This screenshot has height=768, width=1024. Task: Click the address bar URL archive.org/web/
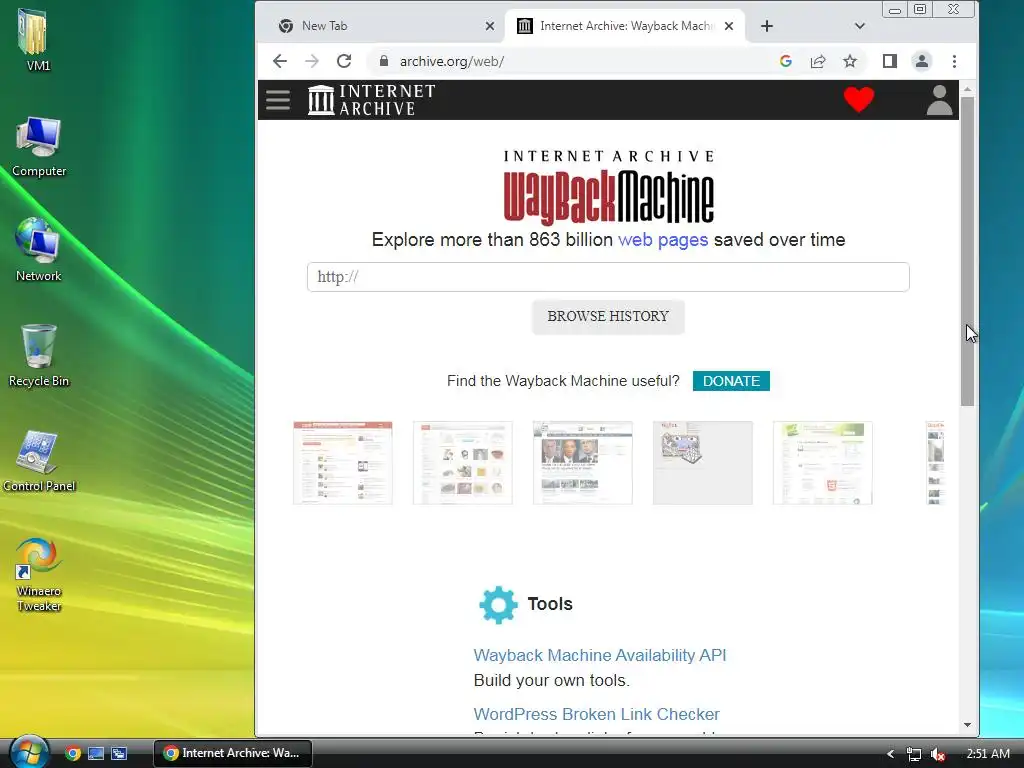(452, 61)
